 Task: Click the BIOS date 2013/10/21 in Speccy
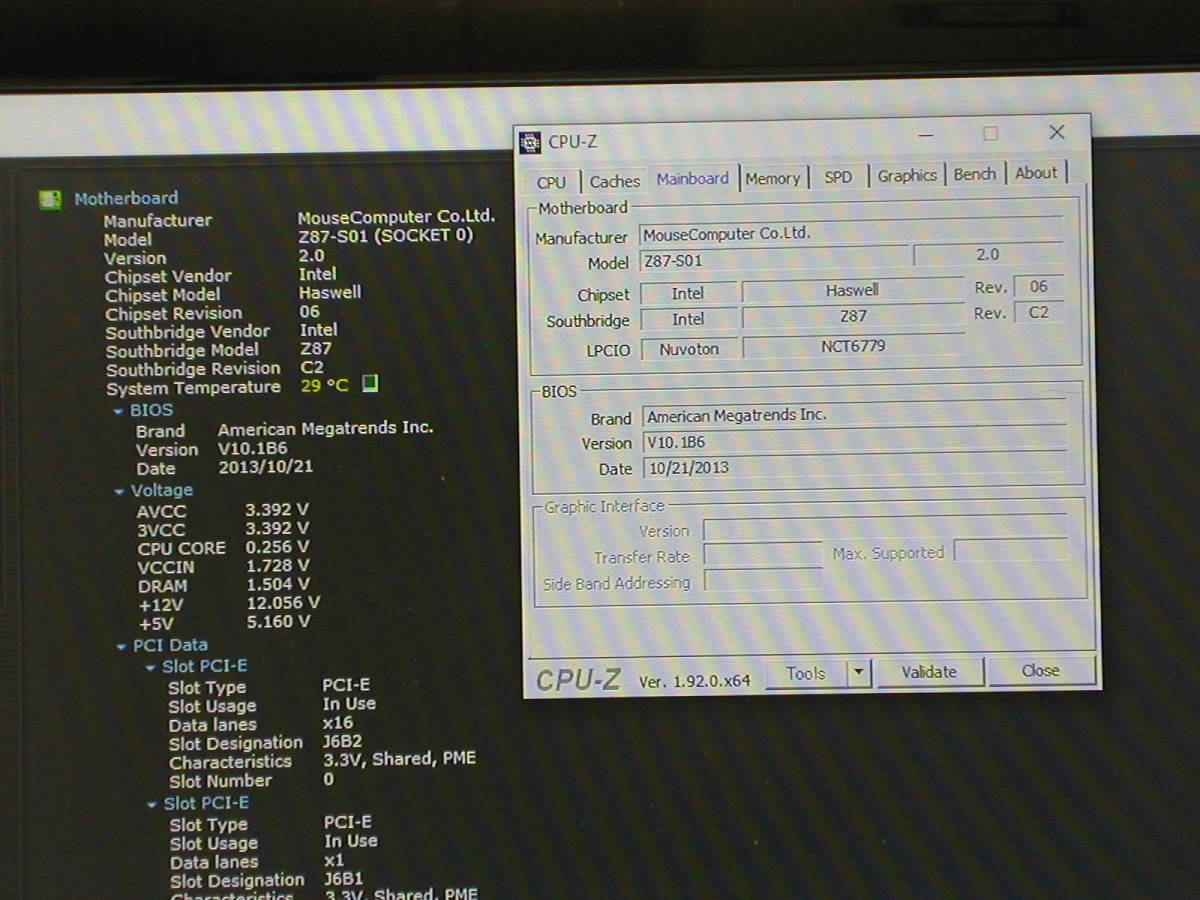pyautogui.click(x=265, y=467)
